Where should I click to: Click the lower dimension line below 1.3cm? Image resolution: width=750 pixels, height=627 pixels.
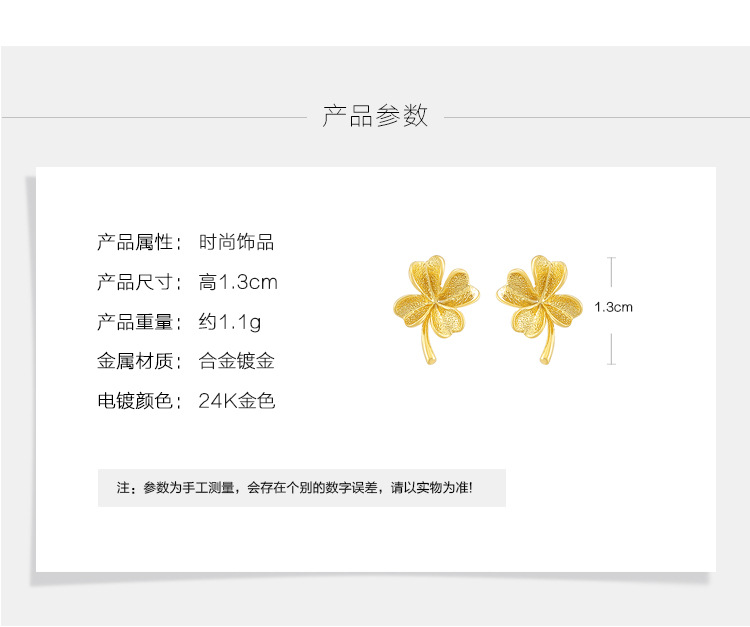tap(612, 347)
